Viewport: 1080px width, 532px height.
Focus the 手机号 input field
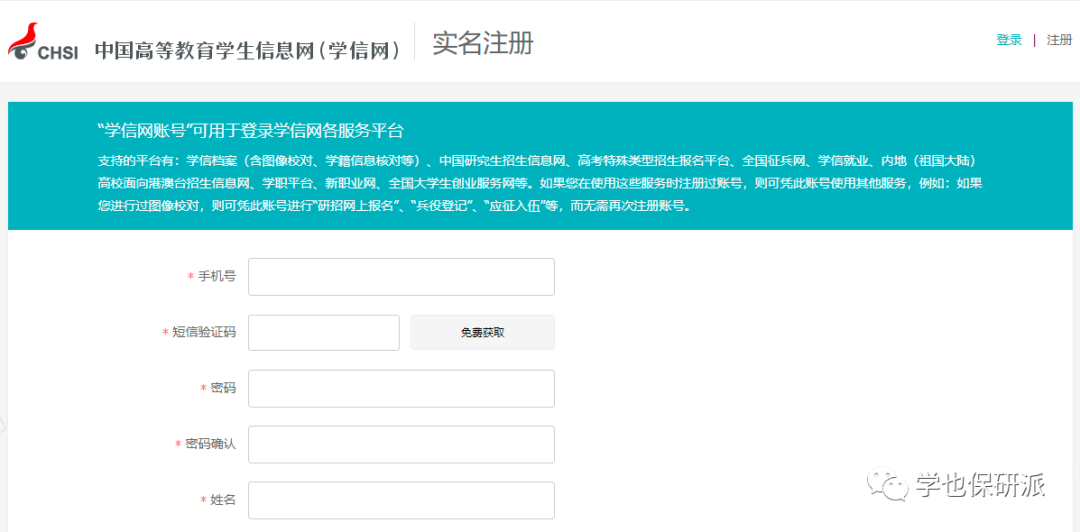click(401, 277)
